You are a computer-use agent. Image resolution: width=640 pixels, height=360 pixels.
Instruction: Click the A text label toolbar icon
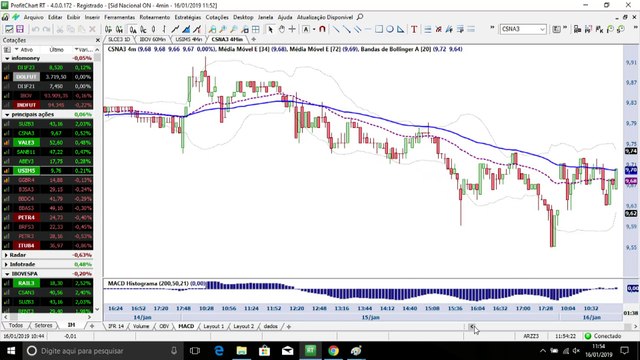point(306,29)
